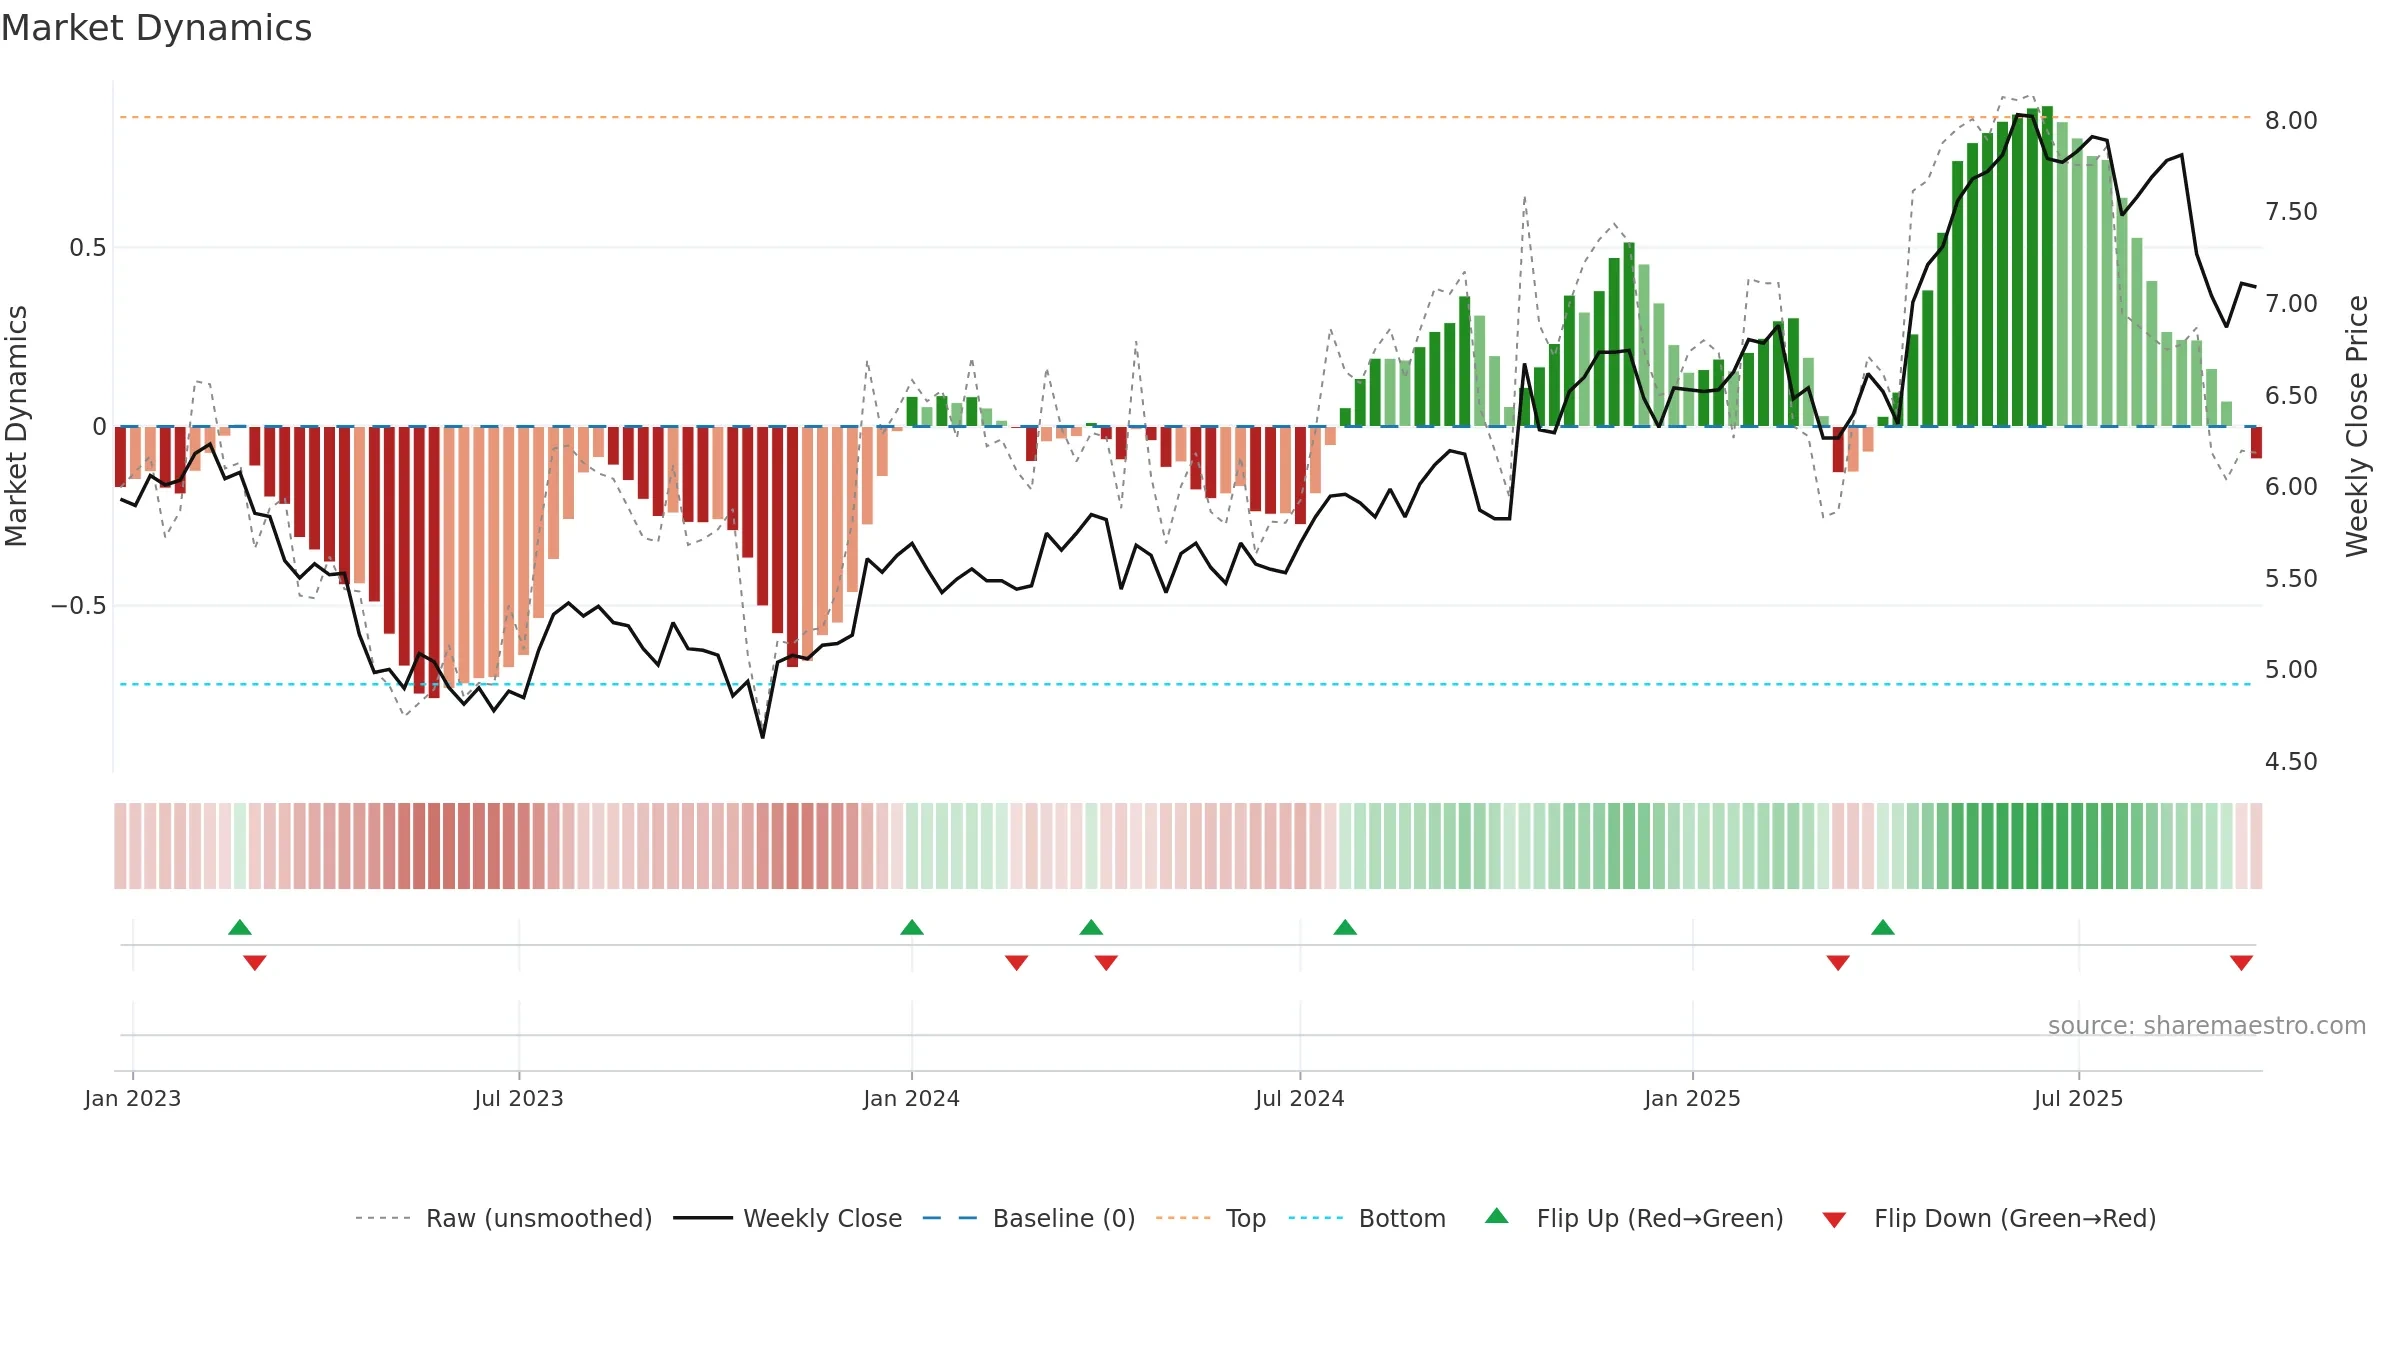Select the earliest green Flip Up marker in 2023
This screenshot has height=1350, width=2400.
[240, 927]
